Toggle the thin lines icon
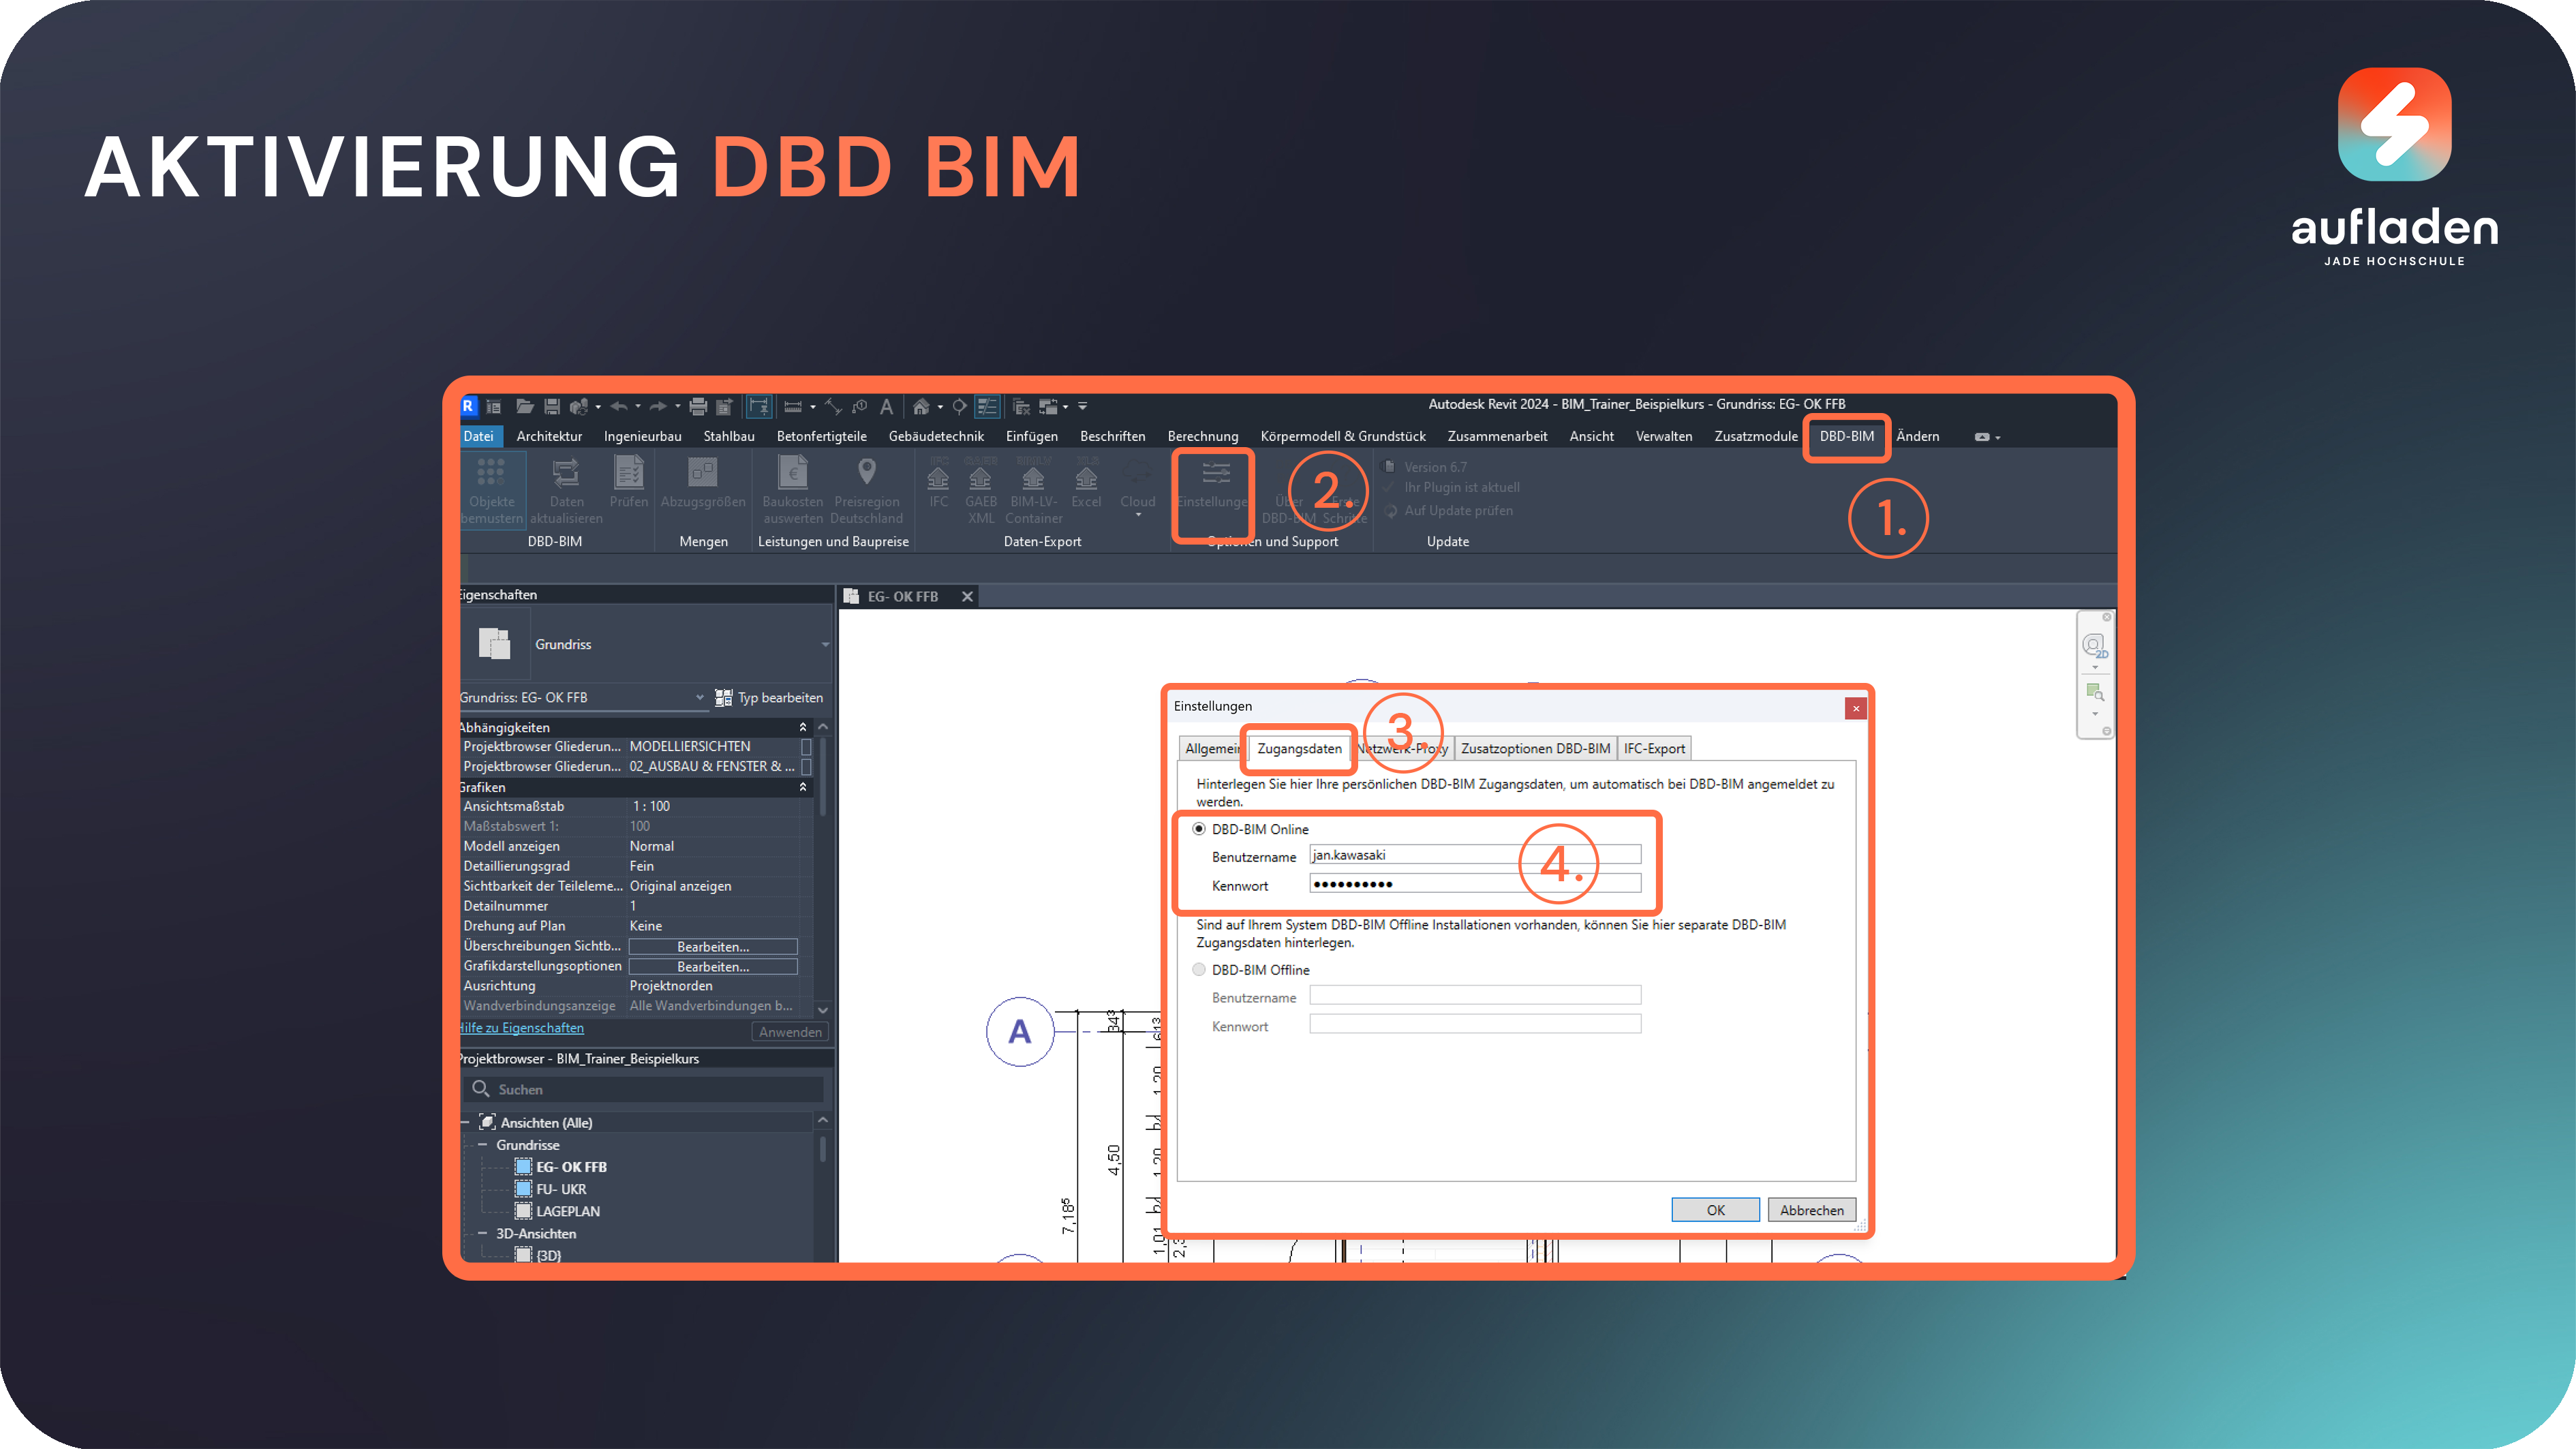This screenshot has width=2576, height=1449. (987, 406)
